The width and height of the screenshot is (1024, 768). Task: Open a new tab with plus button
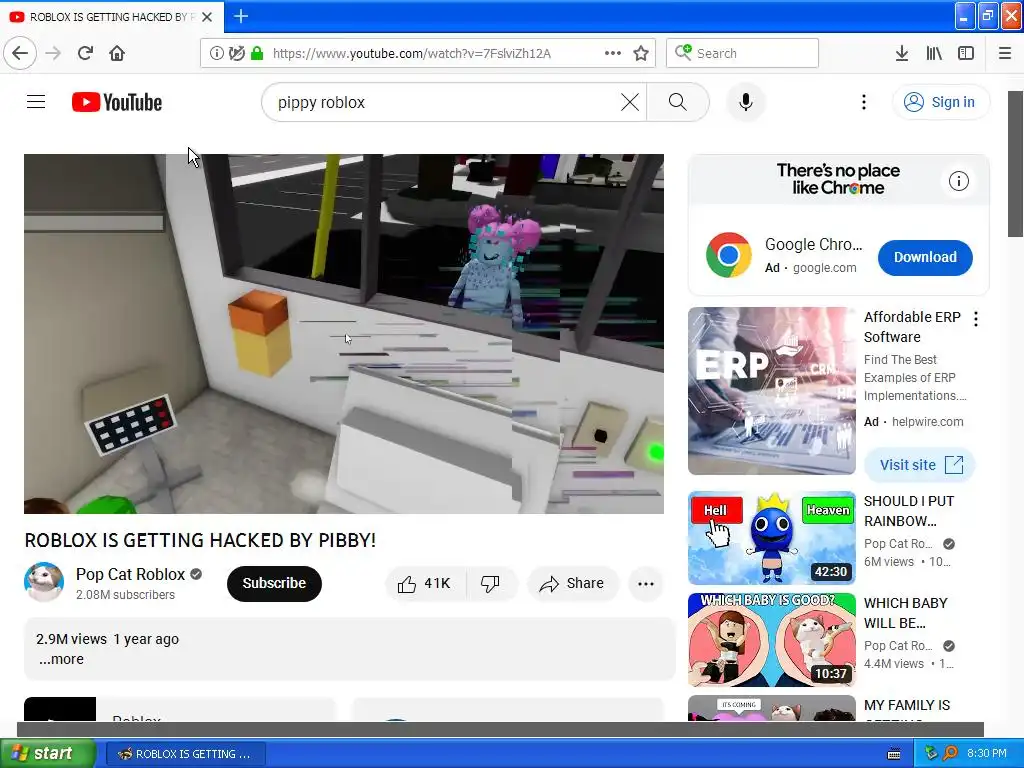(241, 16)
